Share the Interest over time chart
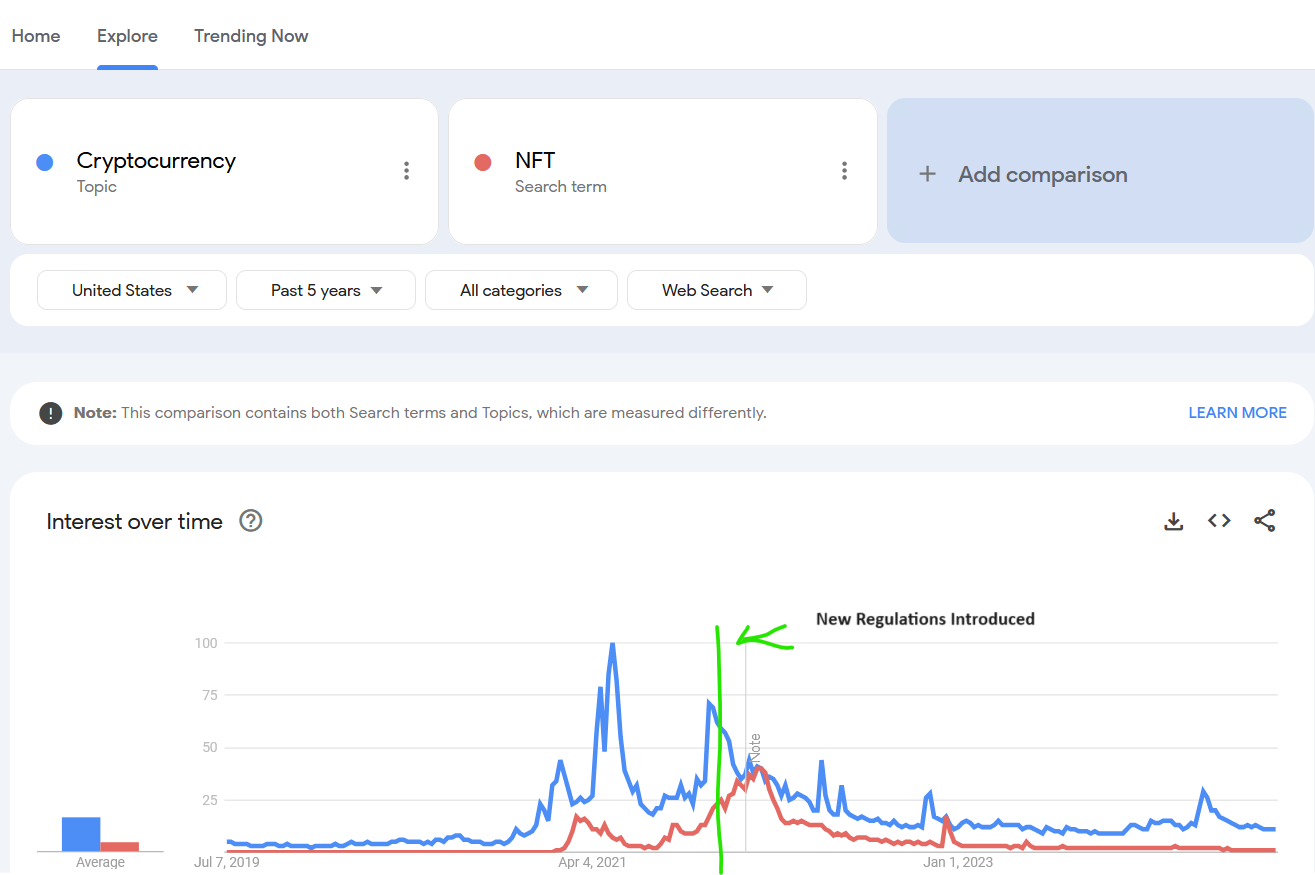This screenshot has width=1315, height=875. (x=1264, y=521)
